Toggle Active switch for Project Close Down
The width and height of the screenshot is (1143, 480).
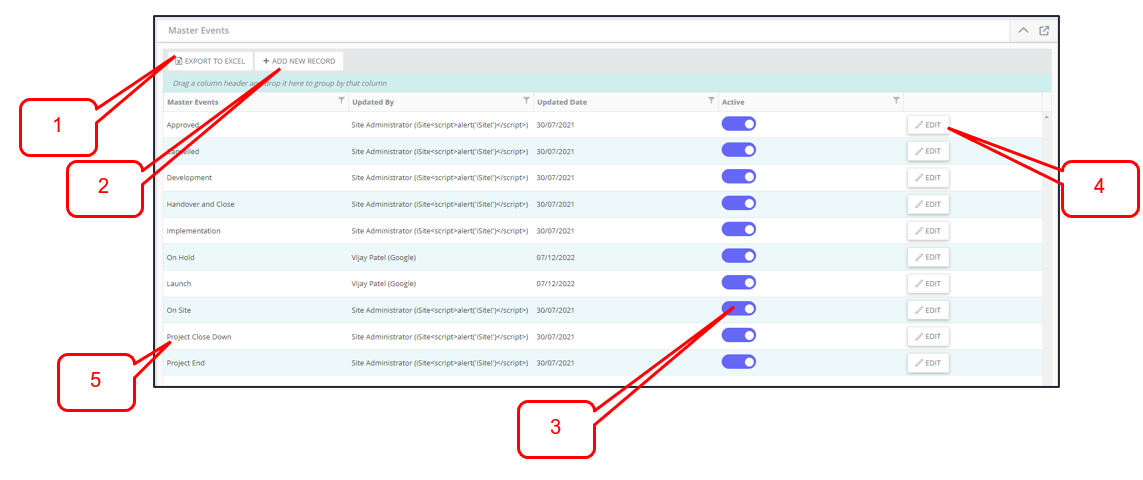[738, 336]
